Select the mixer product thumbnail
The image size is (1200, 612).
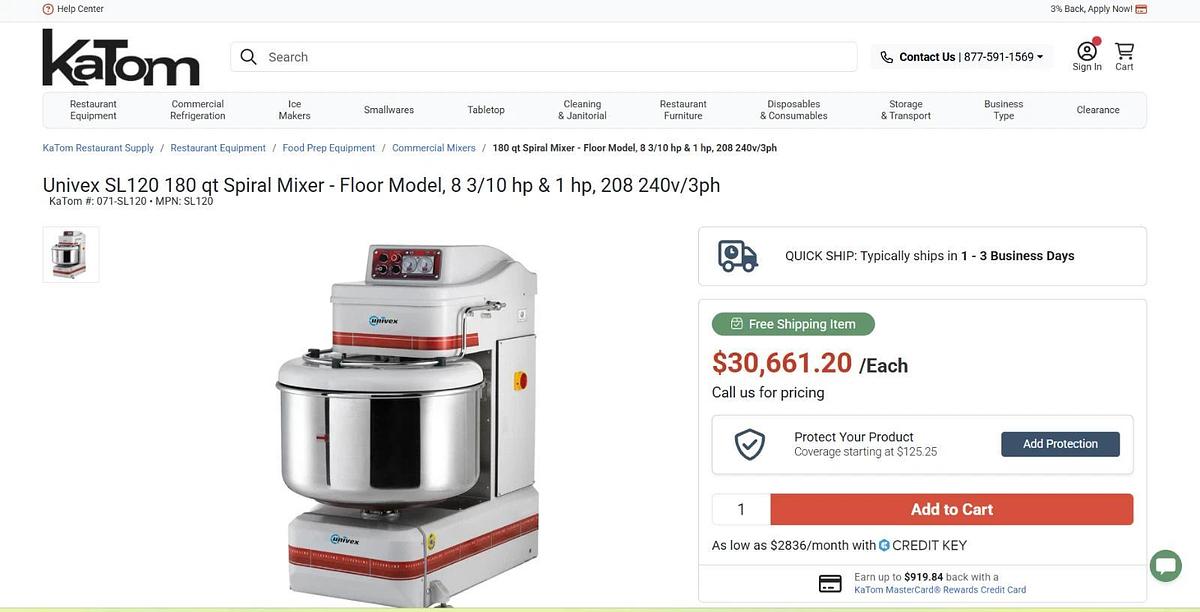70,254
